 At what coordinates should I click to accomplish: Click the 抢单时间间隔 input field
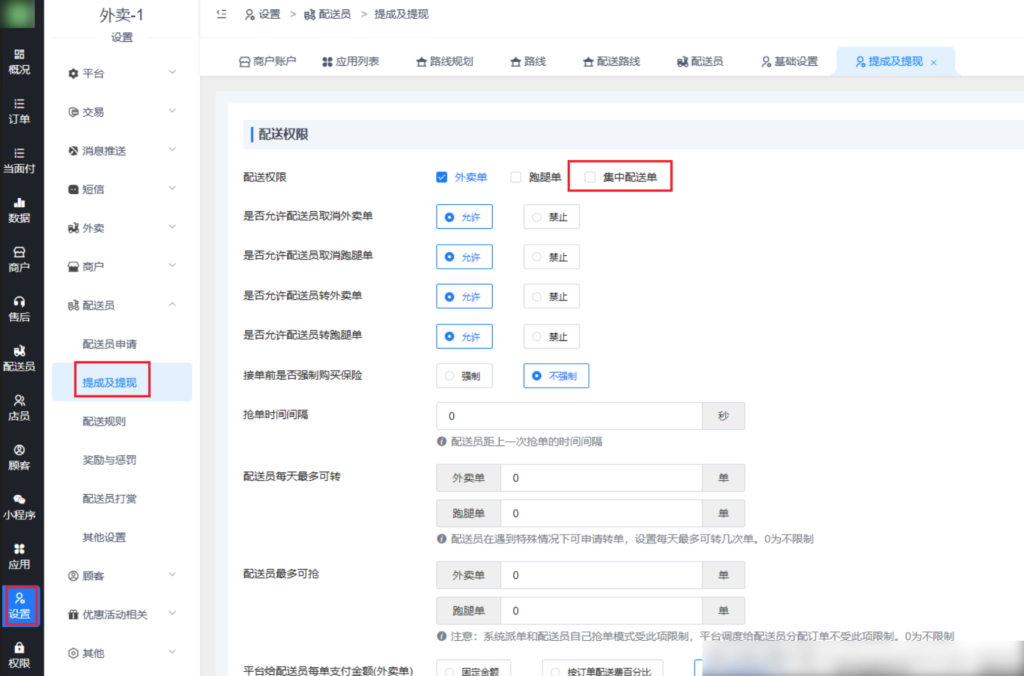click(x=569, y=415)
